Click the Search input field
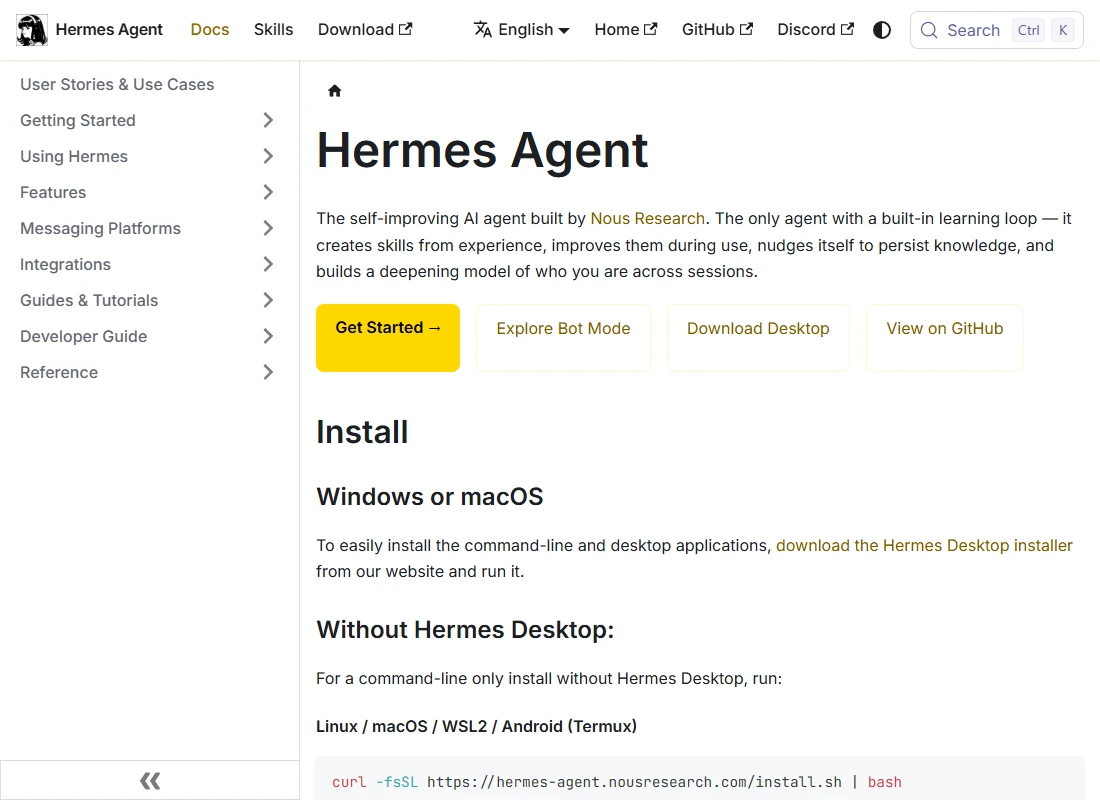Screen dimensions: 1100x800 pyautogui.click(x=997, y=30)
